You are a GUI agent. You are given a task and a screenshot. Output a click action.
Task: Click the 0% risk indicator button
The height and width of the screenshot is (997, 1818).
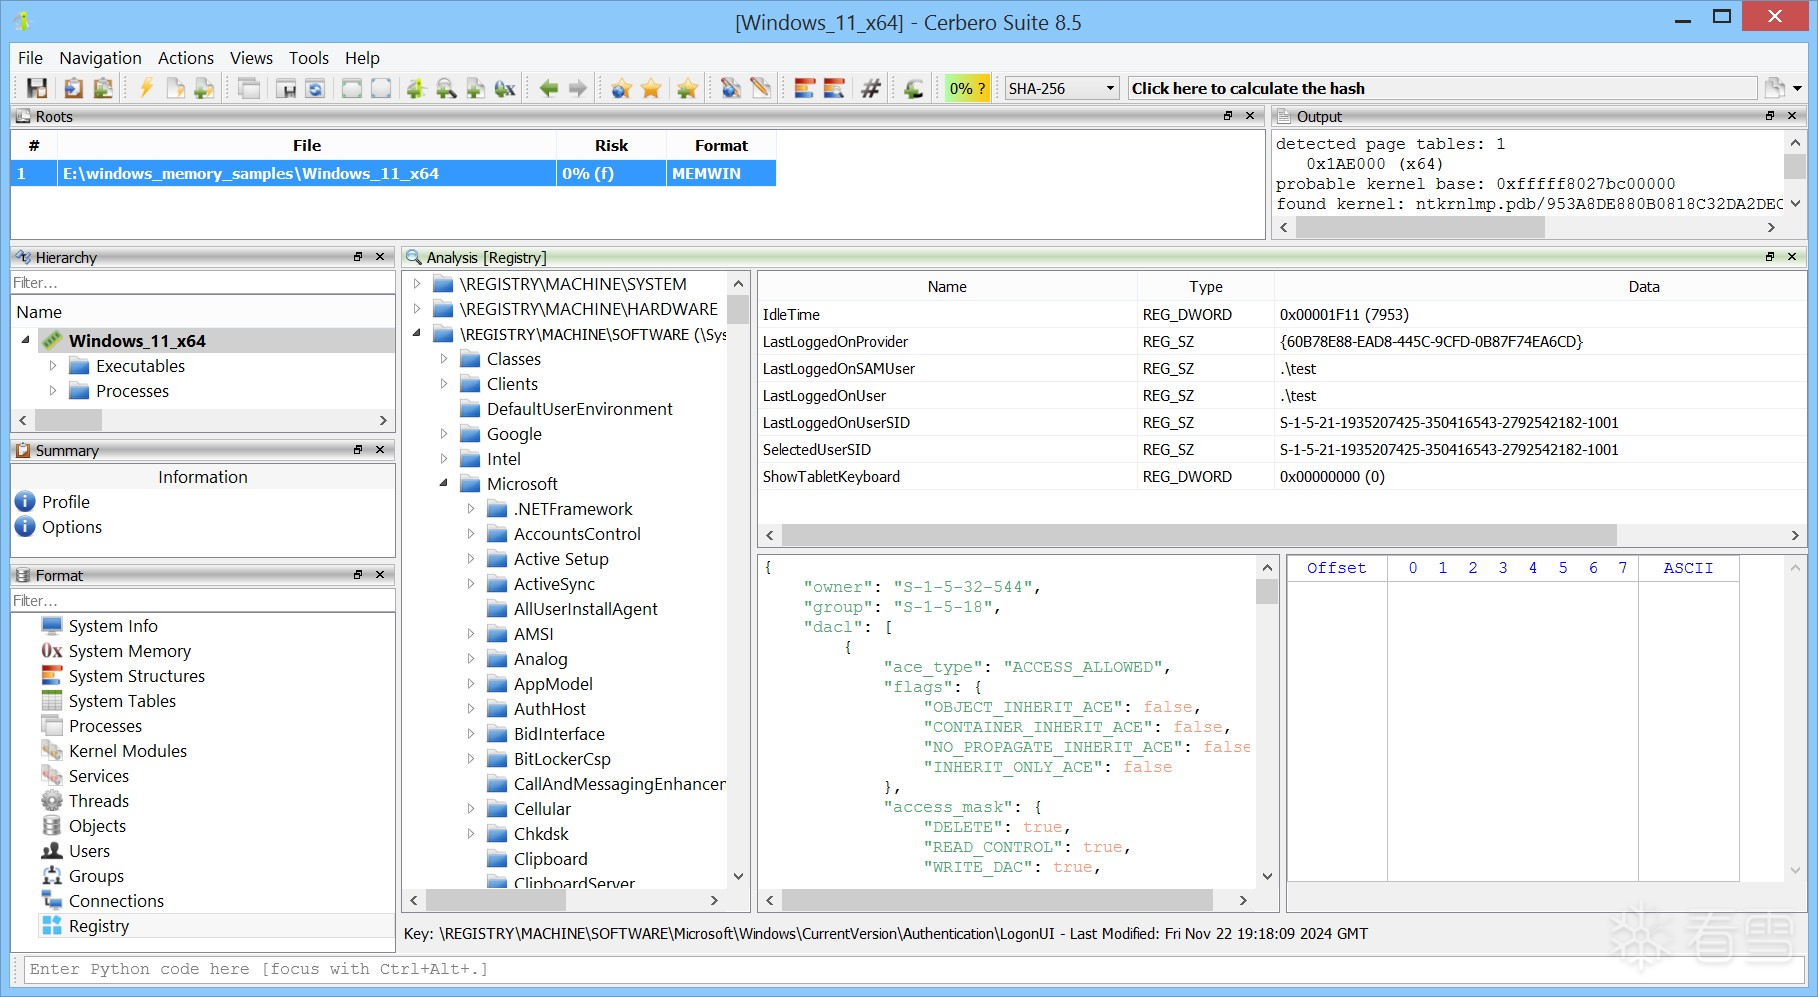click(x=967, y=89)
